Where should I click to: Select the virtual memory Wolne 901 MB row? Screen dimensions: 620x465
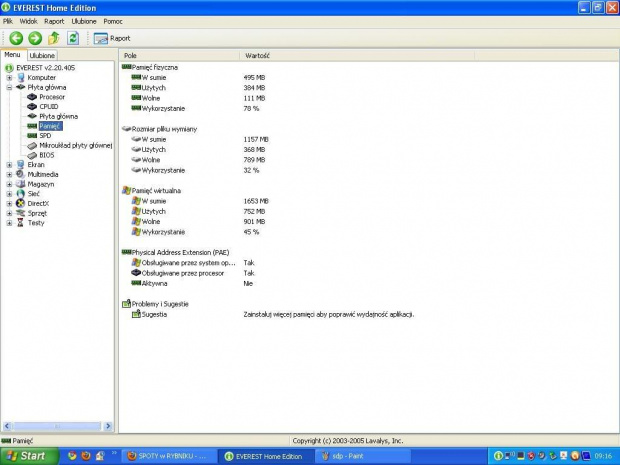tap(198, 222)
